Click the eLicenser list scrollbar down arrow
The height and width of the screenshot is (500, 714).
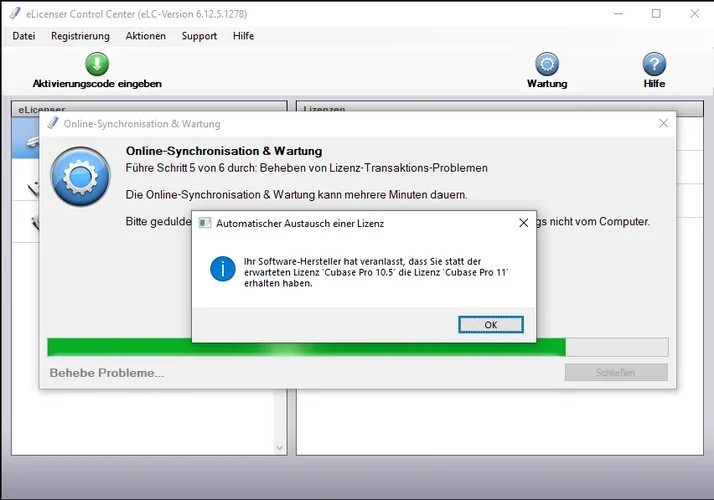[280, 448]
